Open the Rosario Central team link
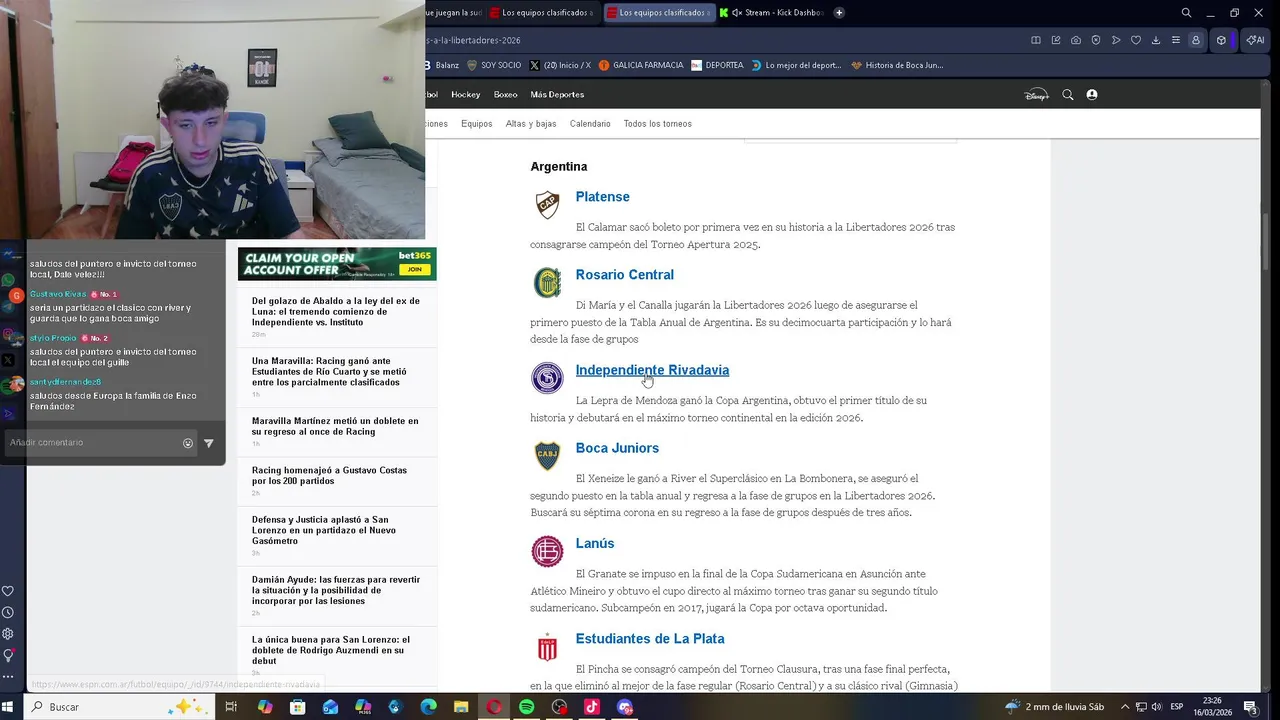The width and height of the screenshot is (1280, 720). [625, 275]
